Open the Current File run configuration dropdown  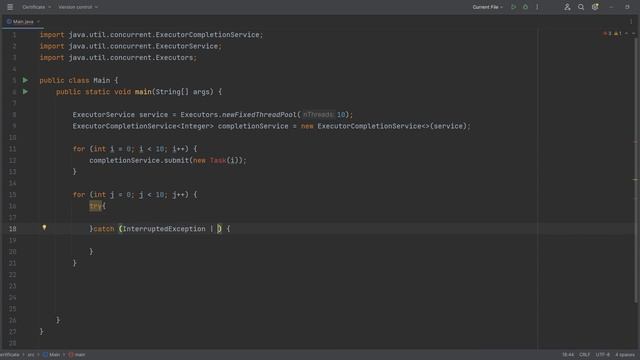click(487, 7)
